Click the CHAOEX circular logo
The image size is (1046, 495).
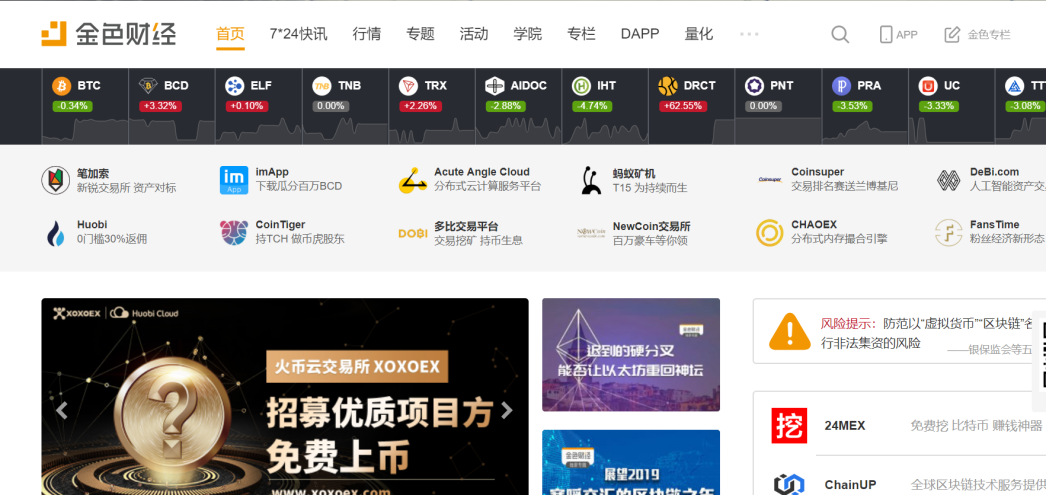[x=770, y=233]
